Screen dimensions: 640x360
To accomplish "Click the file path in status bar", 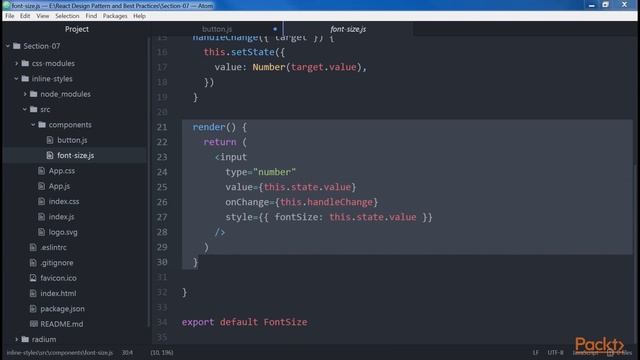I will click(60, 352).
